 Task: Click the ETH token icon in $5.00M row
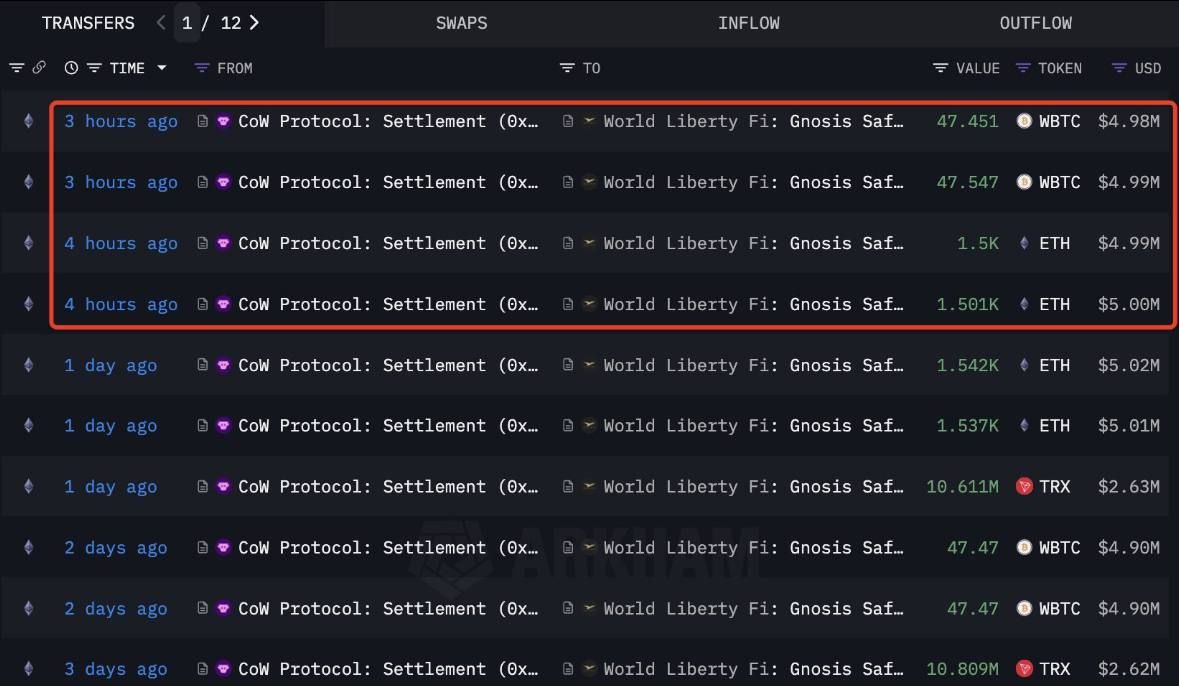pyautogui.click(x=1024, y=303)
